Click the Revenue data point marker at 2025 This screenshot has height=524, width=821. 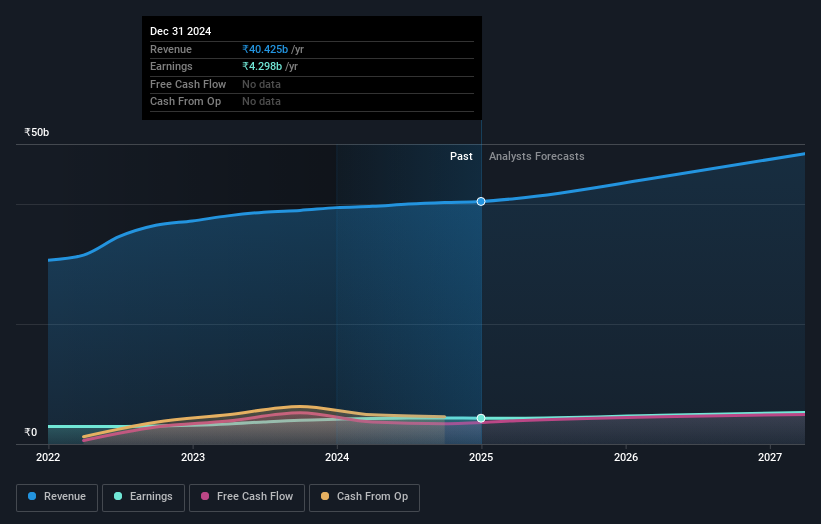coord(481,202)
